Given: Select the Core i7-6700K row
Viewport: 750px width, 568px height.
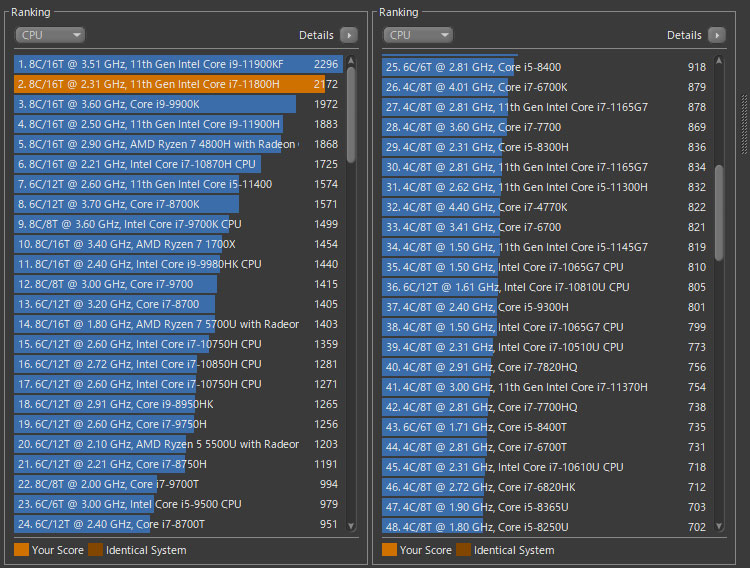Looking at the screenshot, I should click(x=546, y=87).
